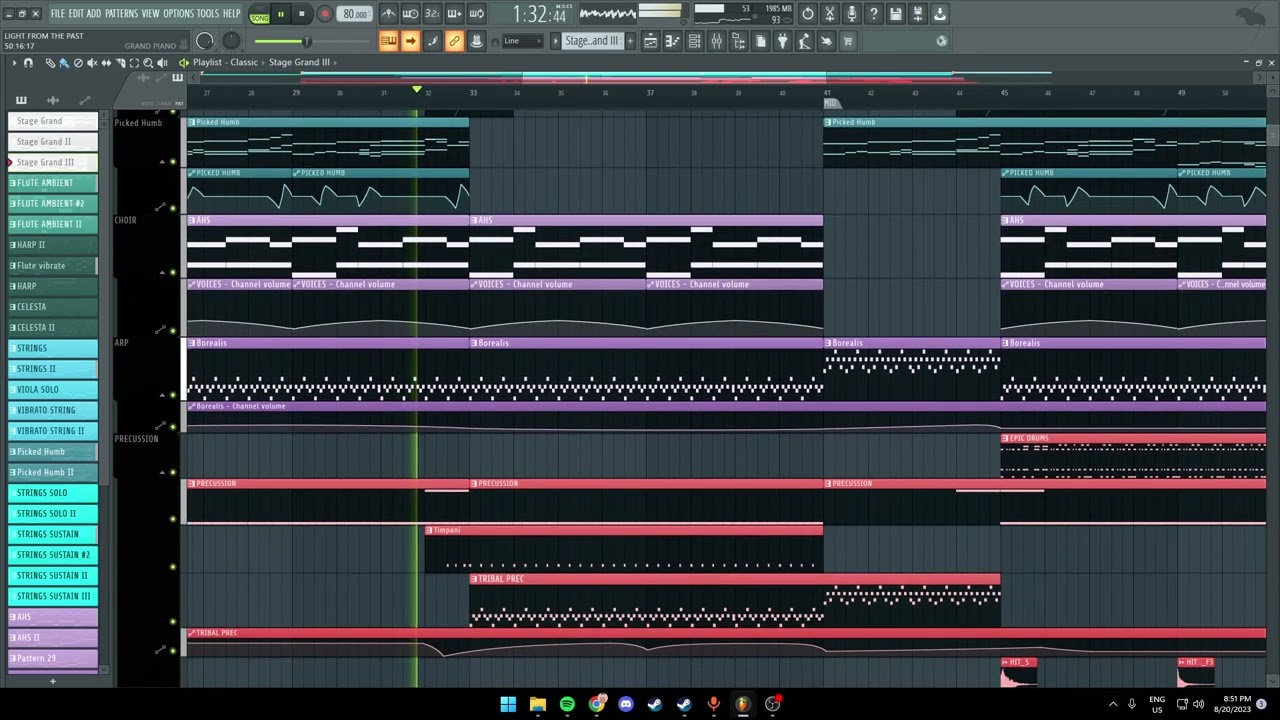The width and height of the screenshot is (1280, 720).
Task: Select the Draw pencil tool in the playlist toolbar
Action: (x=50, y=63)
